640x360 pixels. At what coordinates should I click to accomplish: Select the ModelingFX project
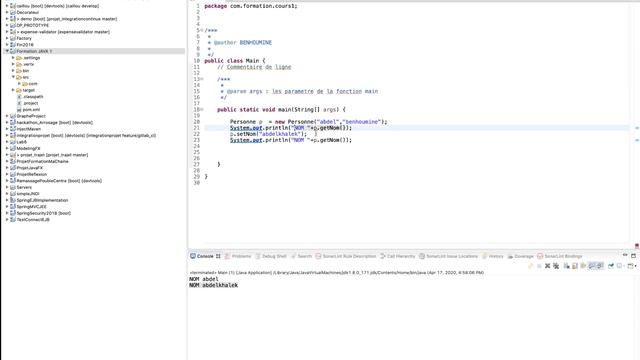pyautogui.click(x=29, y=149)
